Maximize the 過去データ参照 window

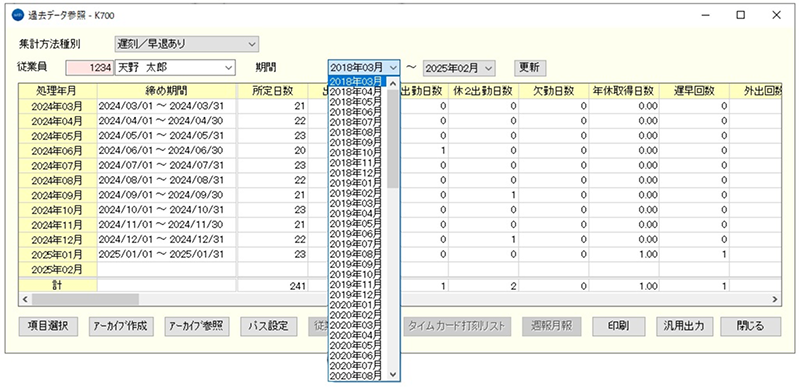(740, 15)
